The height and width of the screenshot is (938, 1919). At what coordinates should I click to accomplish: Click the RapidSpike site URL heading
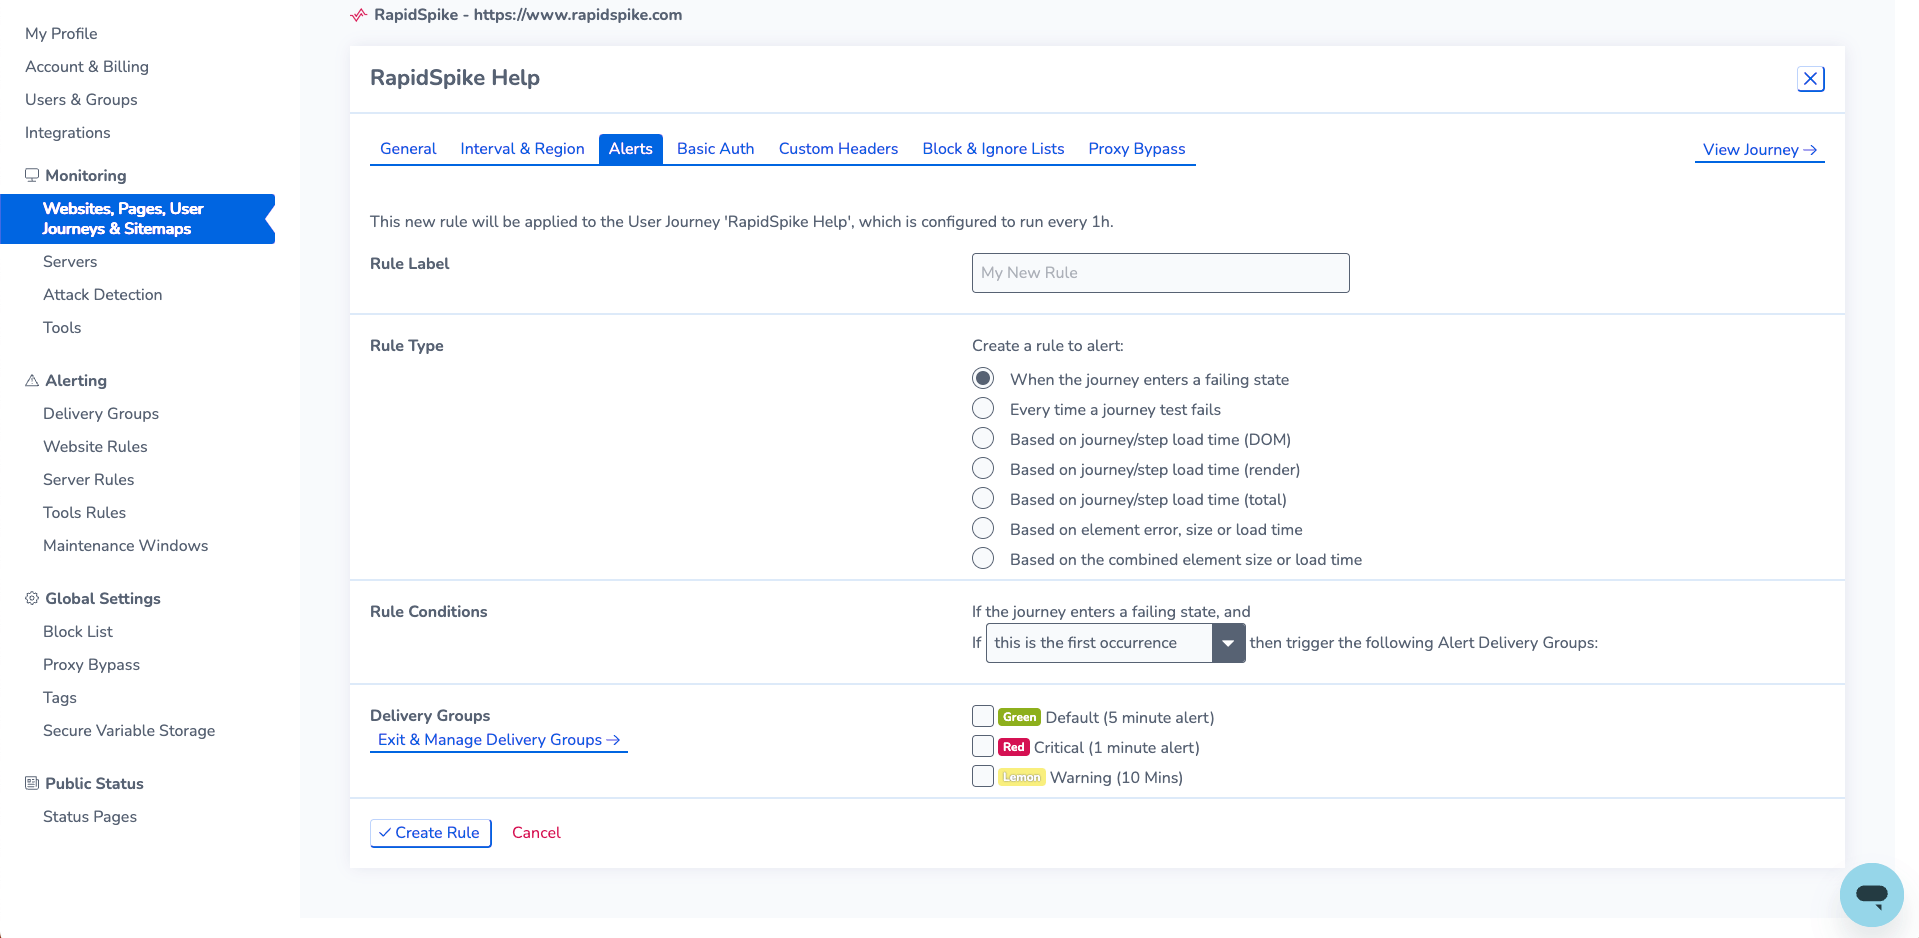(528, 15)
